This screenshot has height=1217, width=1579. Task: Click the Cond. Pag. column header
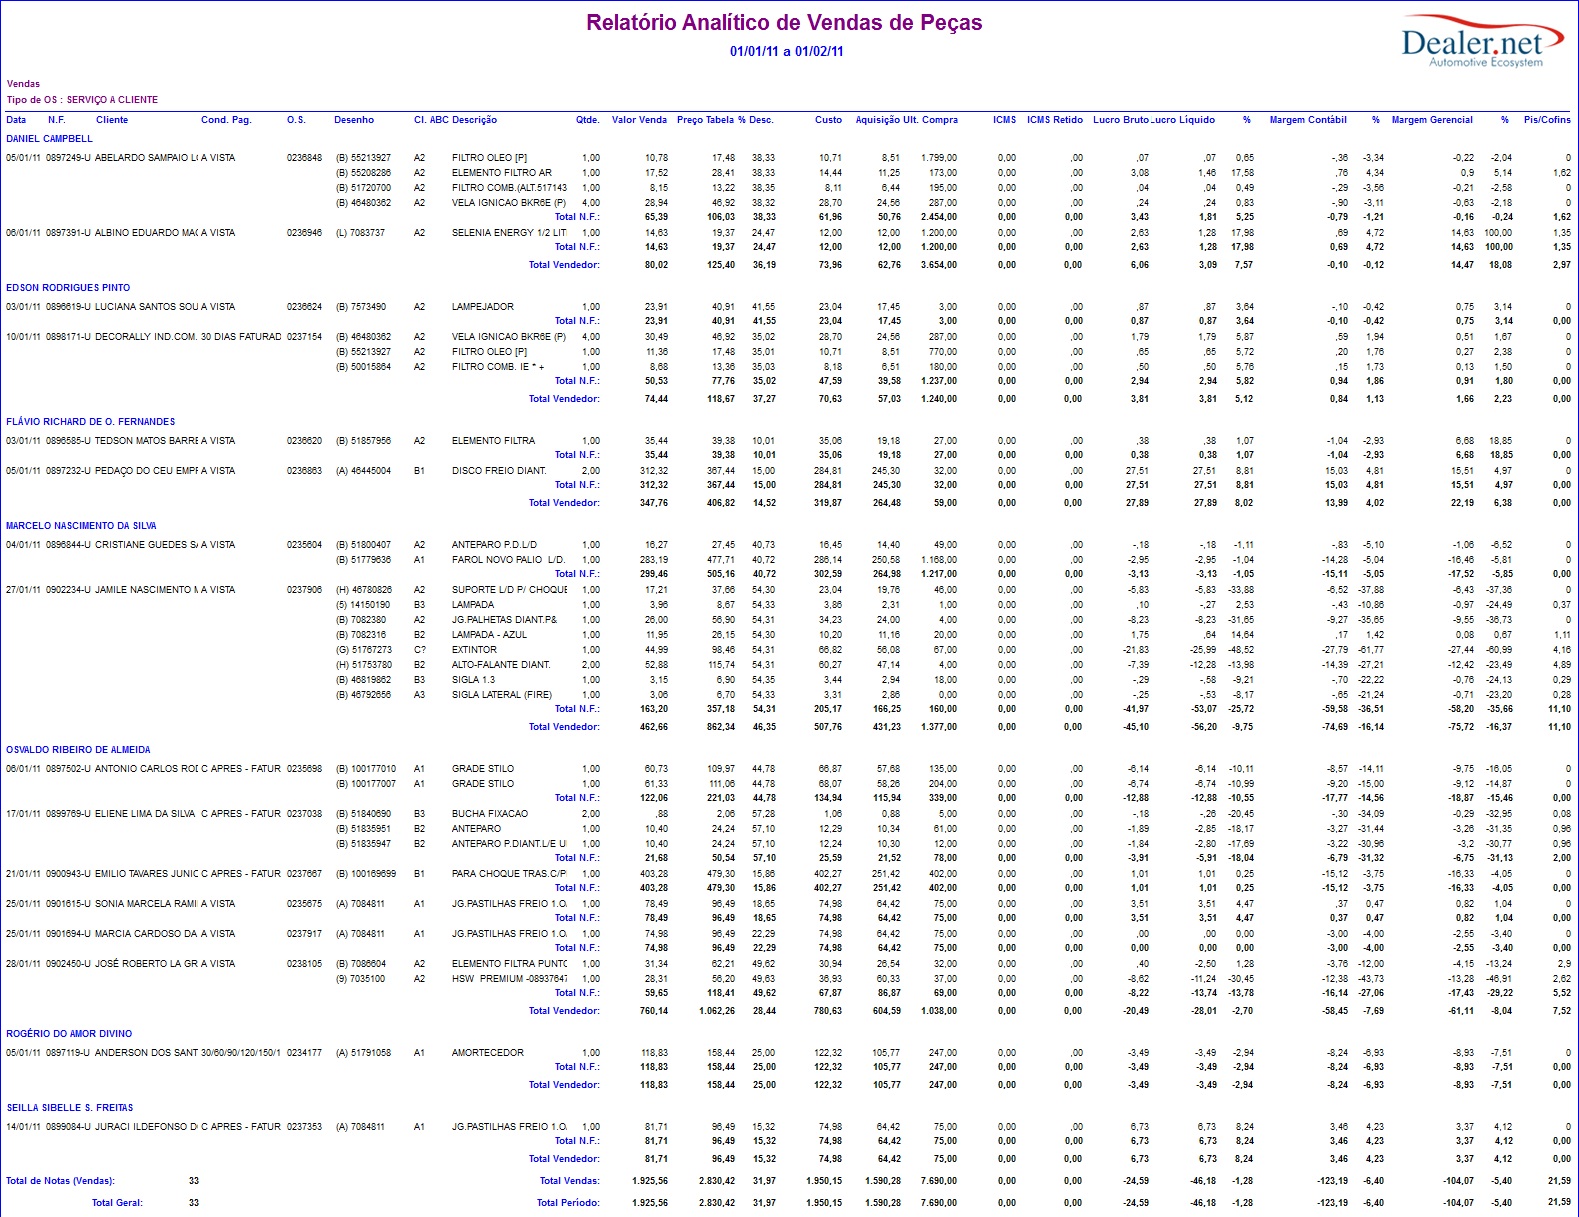click(226, 120)
